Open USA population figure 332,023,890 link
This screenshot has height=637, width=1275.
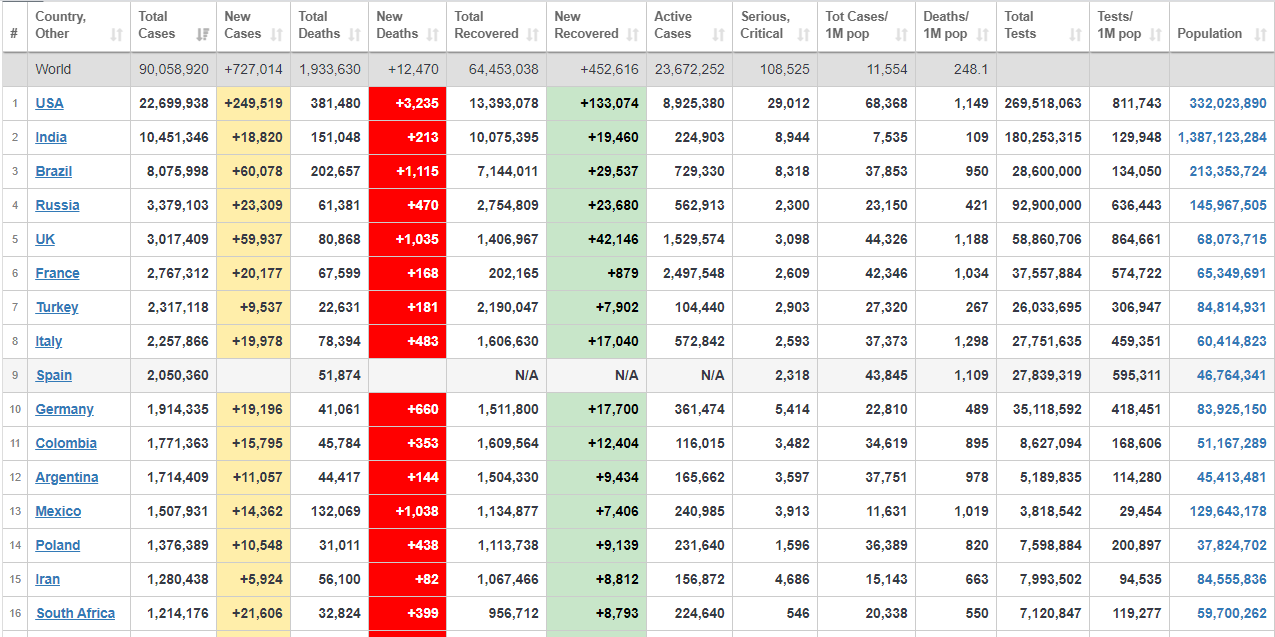coord(1228,103)
